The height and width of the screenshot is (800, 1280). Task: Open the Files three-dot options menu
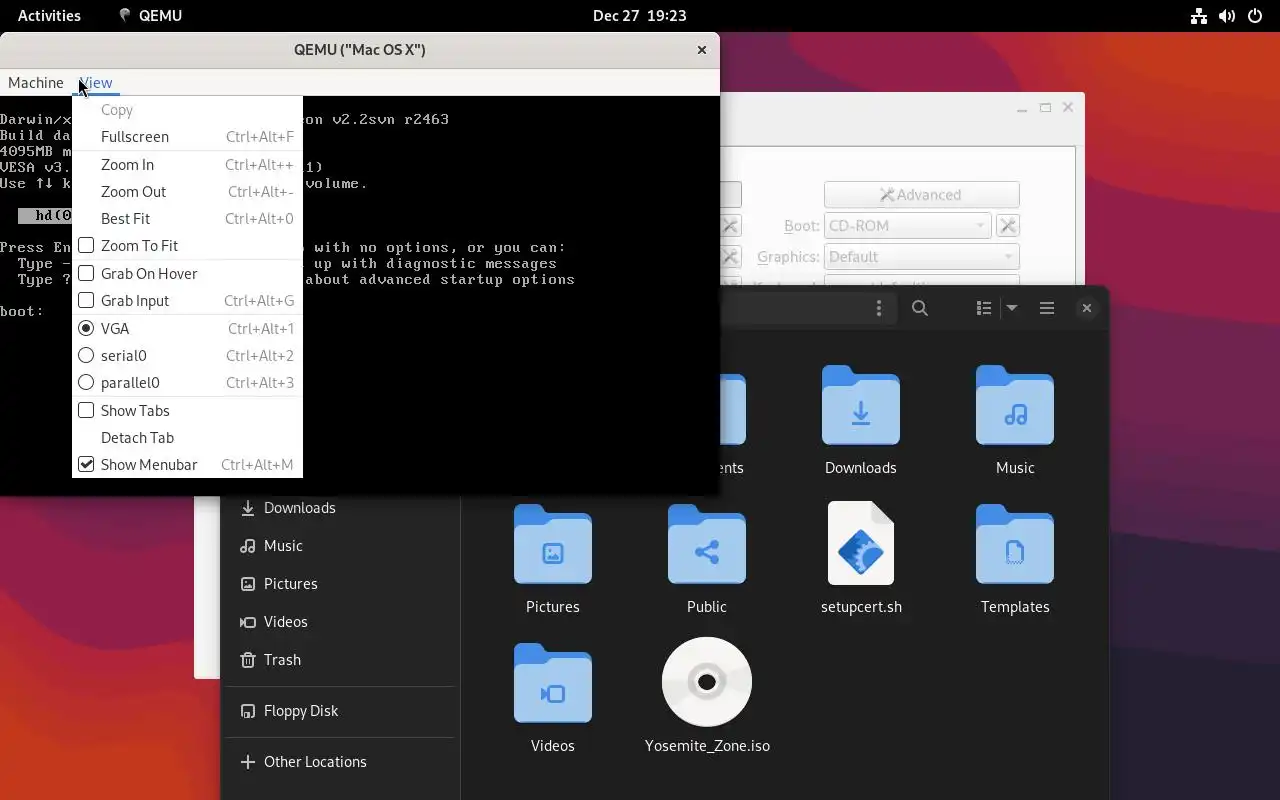click(879, 309)
